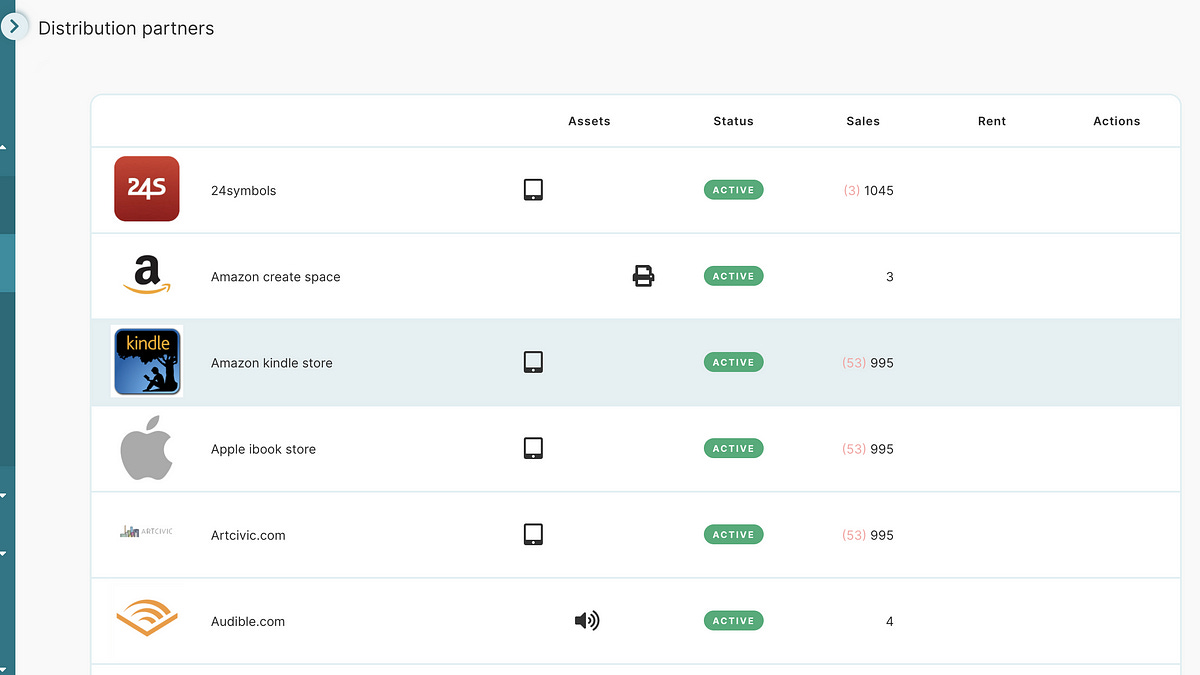Click the (53) 995 sales for Artcivic.com
Screen dimensions: 1200x675
868,534
